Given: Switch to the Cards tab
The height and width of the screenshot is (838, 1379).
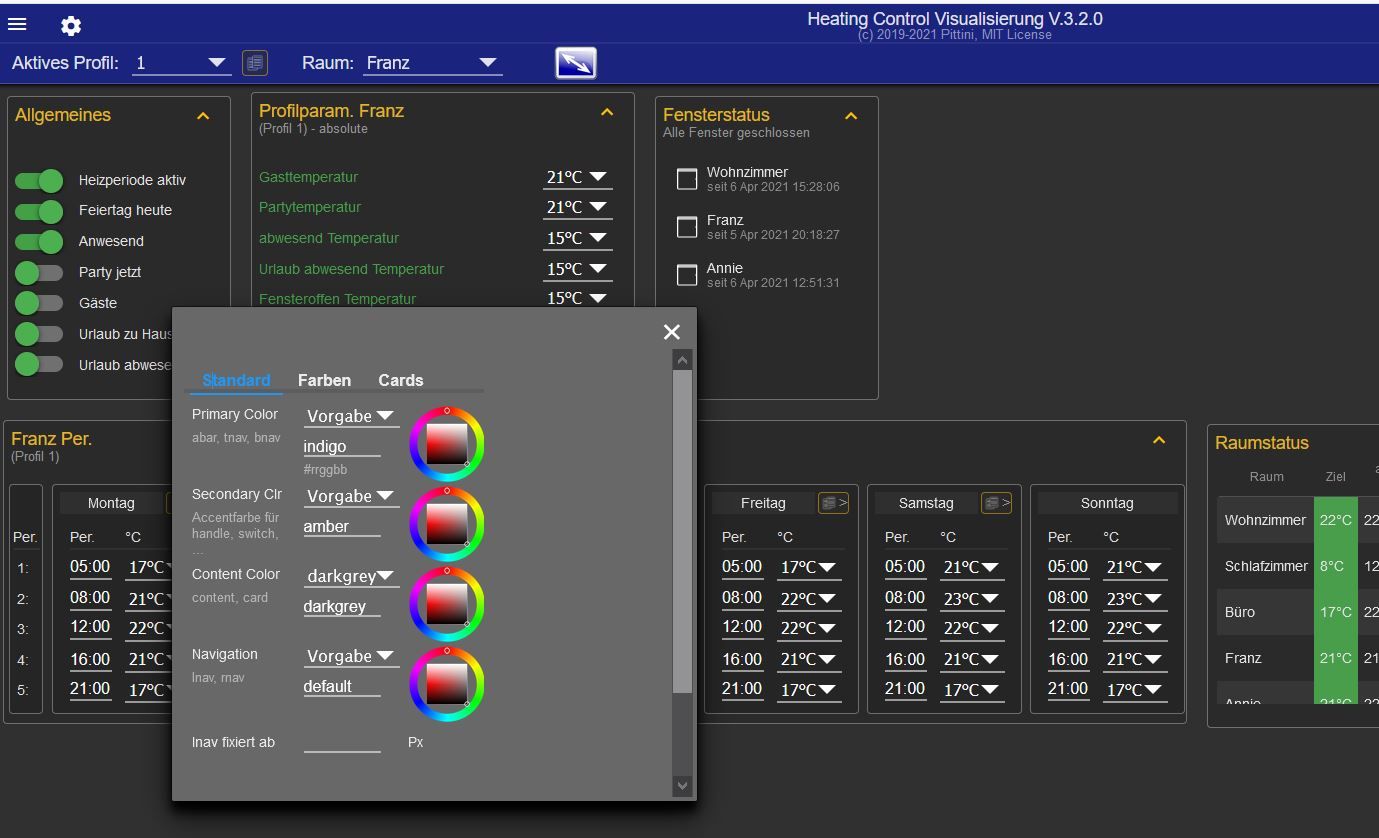Looking at the screenshot, I should [400, 380].
